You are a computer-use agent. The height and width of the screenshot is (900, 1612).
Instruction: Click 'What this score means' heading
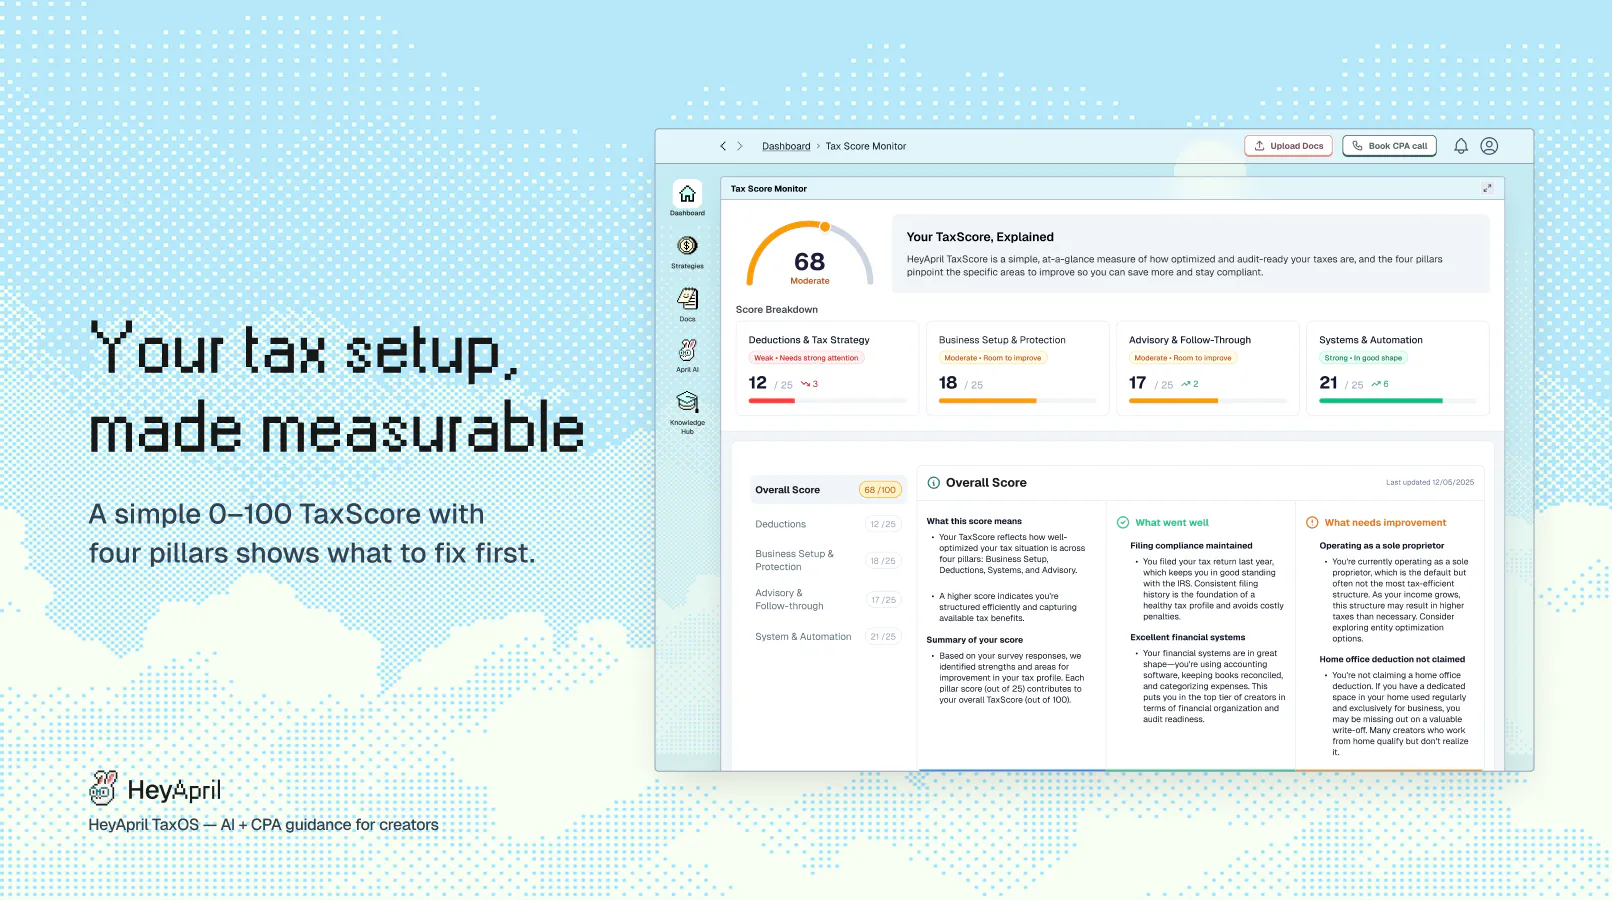click(x=974, y=521)
